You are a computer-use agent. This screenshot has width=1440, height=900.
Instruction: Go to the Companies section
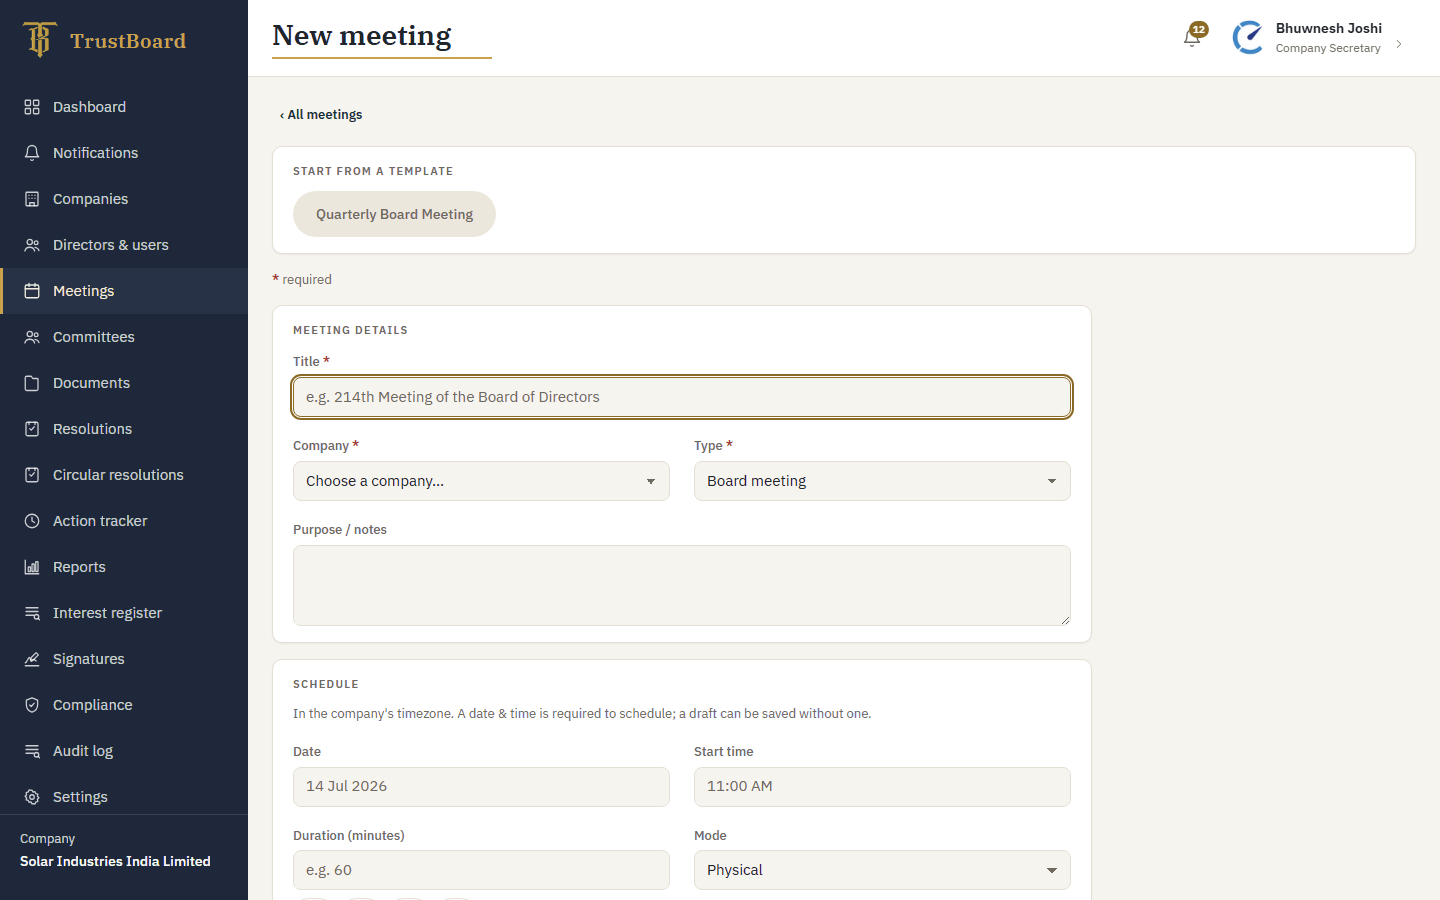124,199
